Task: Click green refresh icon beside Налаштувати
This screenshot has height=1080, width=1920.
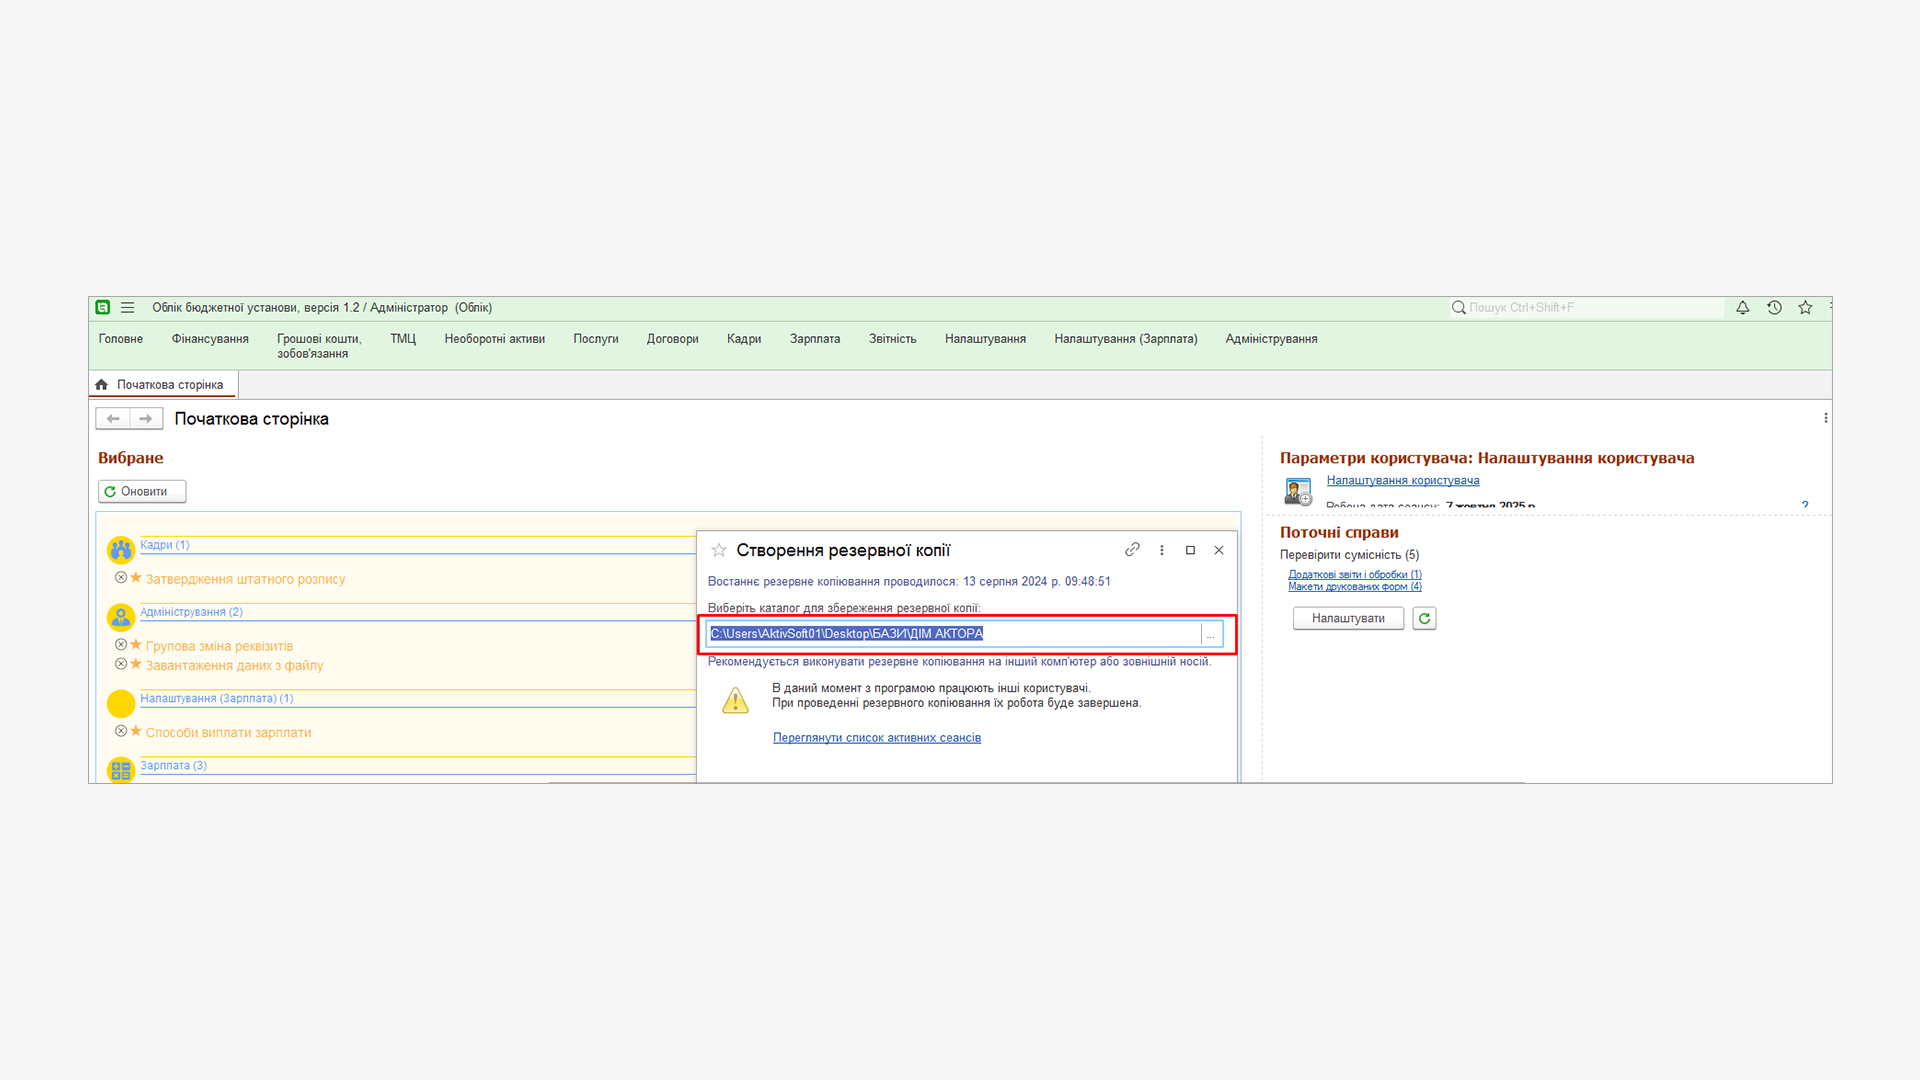Action: pyautogui.click(x=1424, y=619)
